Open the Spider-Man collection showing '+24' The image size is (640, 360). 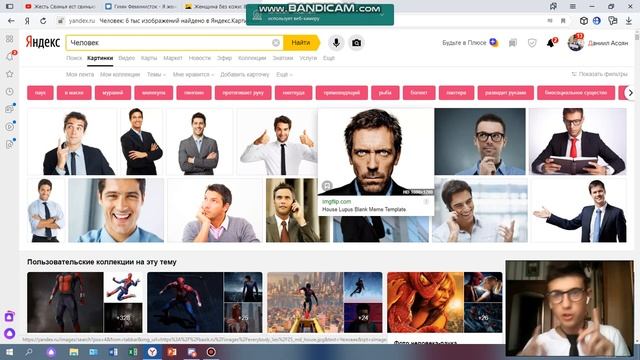(324, 302)
